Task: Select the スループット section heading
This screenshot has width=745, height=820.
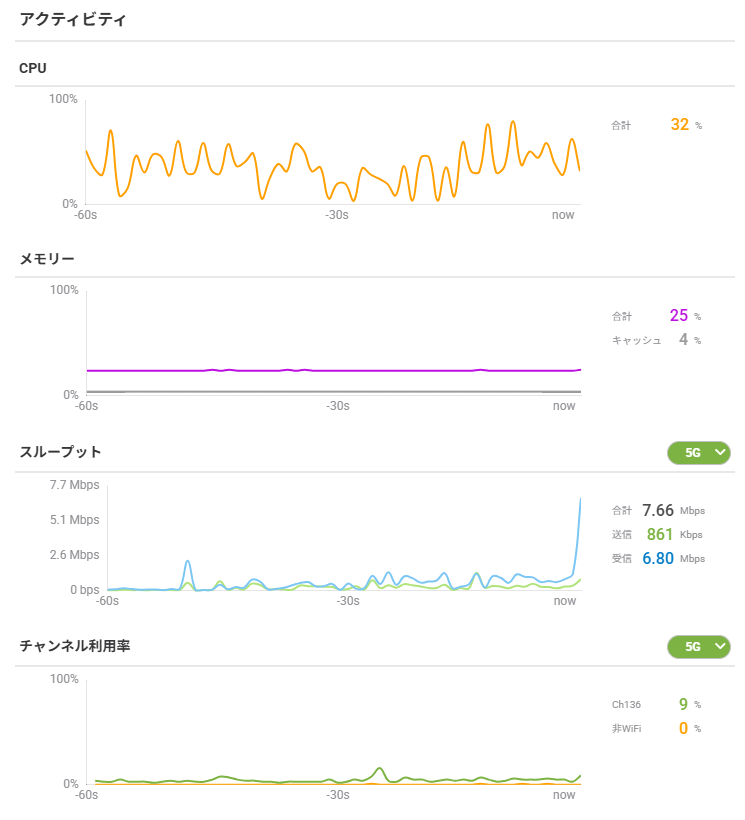Action: point(61,452)
